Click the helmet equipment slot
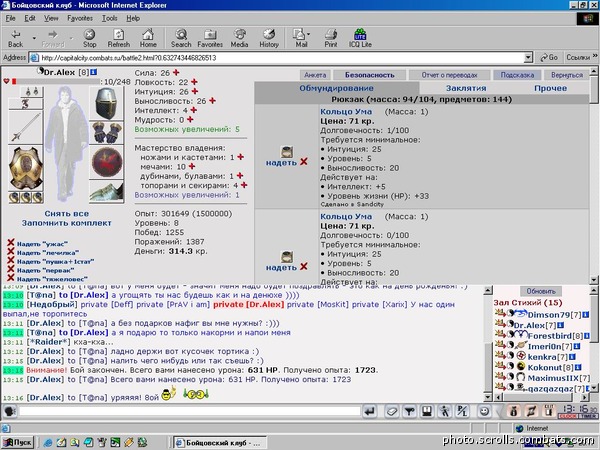 click(106, 103)
